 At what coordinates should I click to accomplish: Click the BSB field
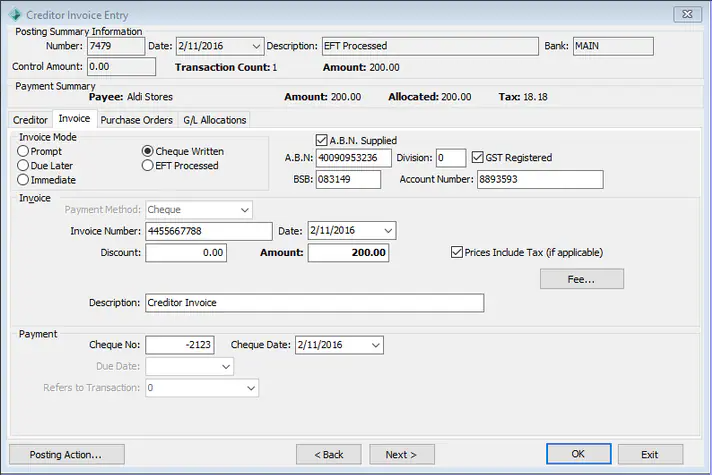click(348, 179)
